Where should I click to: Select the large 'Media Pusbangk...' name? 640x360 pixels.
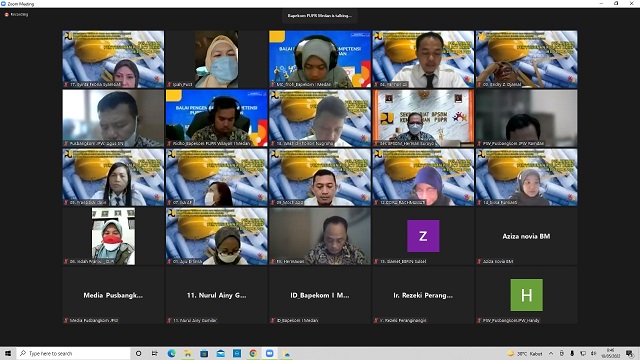coord(113,295)
